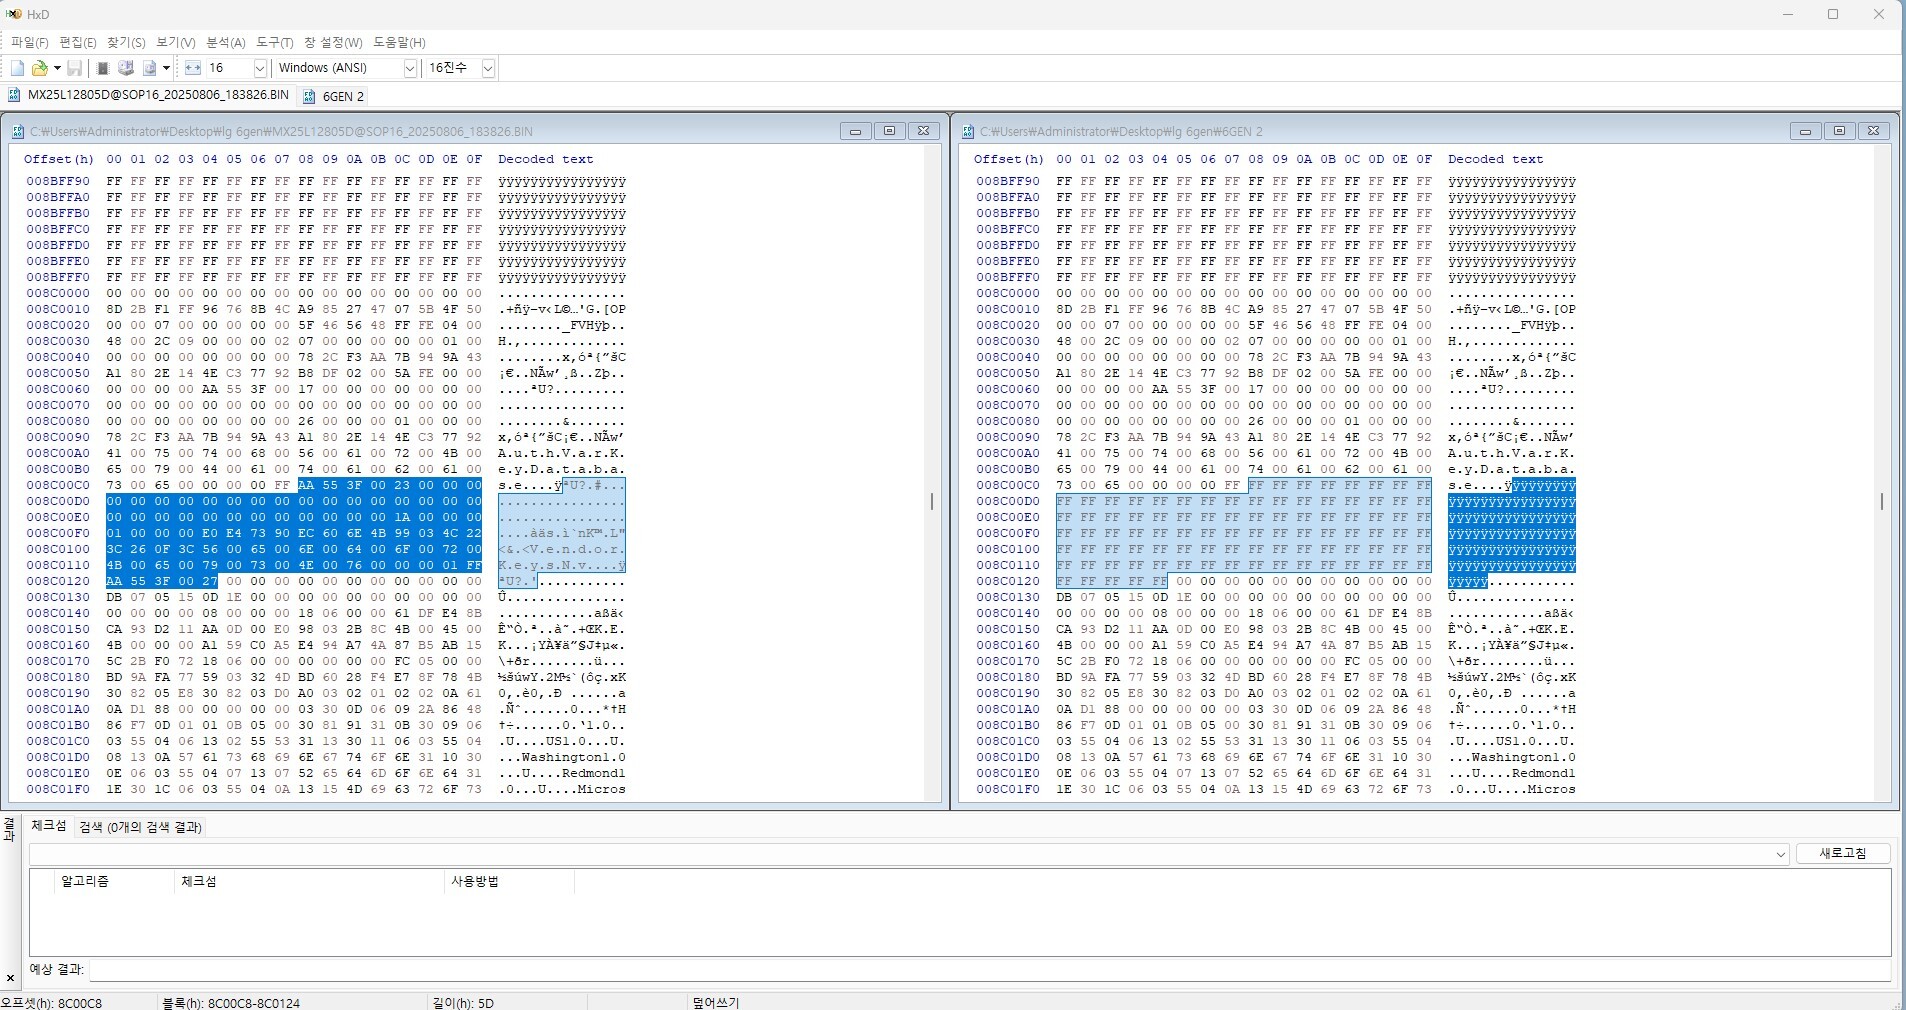Open the 창 설정(W) menu

(333, 42)
